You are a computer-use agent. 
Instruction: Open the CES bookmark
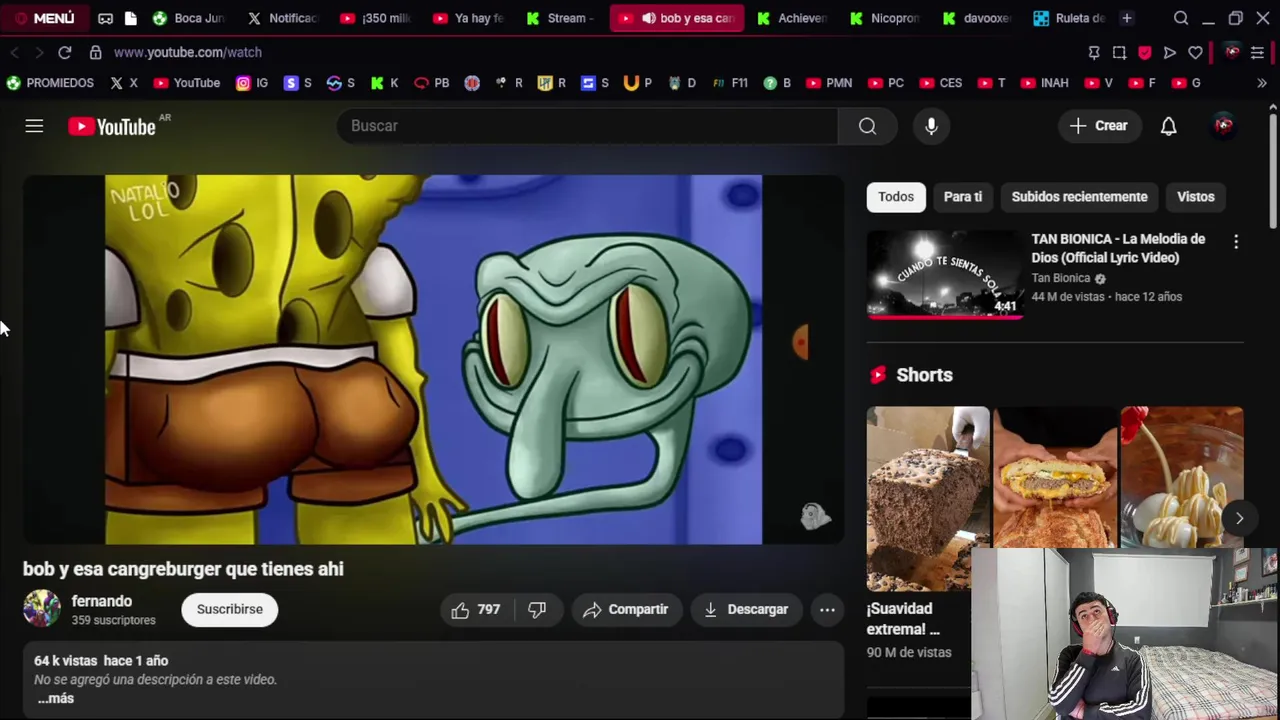point(940,83)
